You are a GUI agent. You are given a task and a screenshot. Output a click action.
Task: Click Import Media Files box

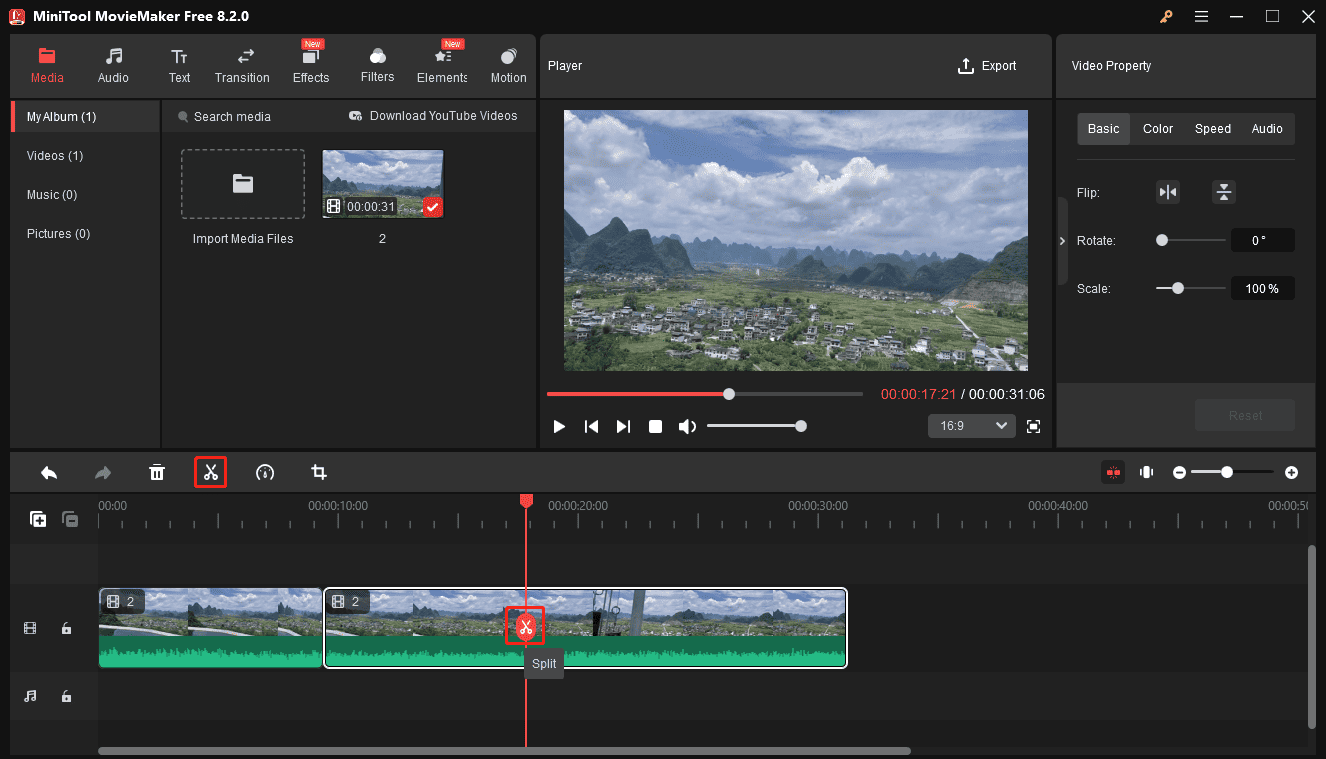243,184
